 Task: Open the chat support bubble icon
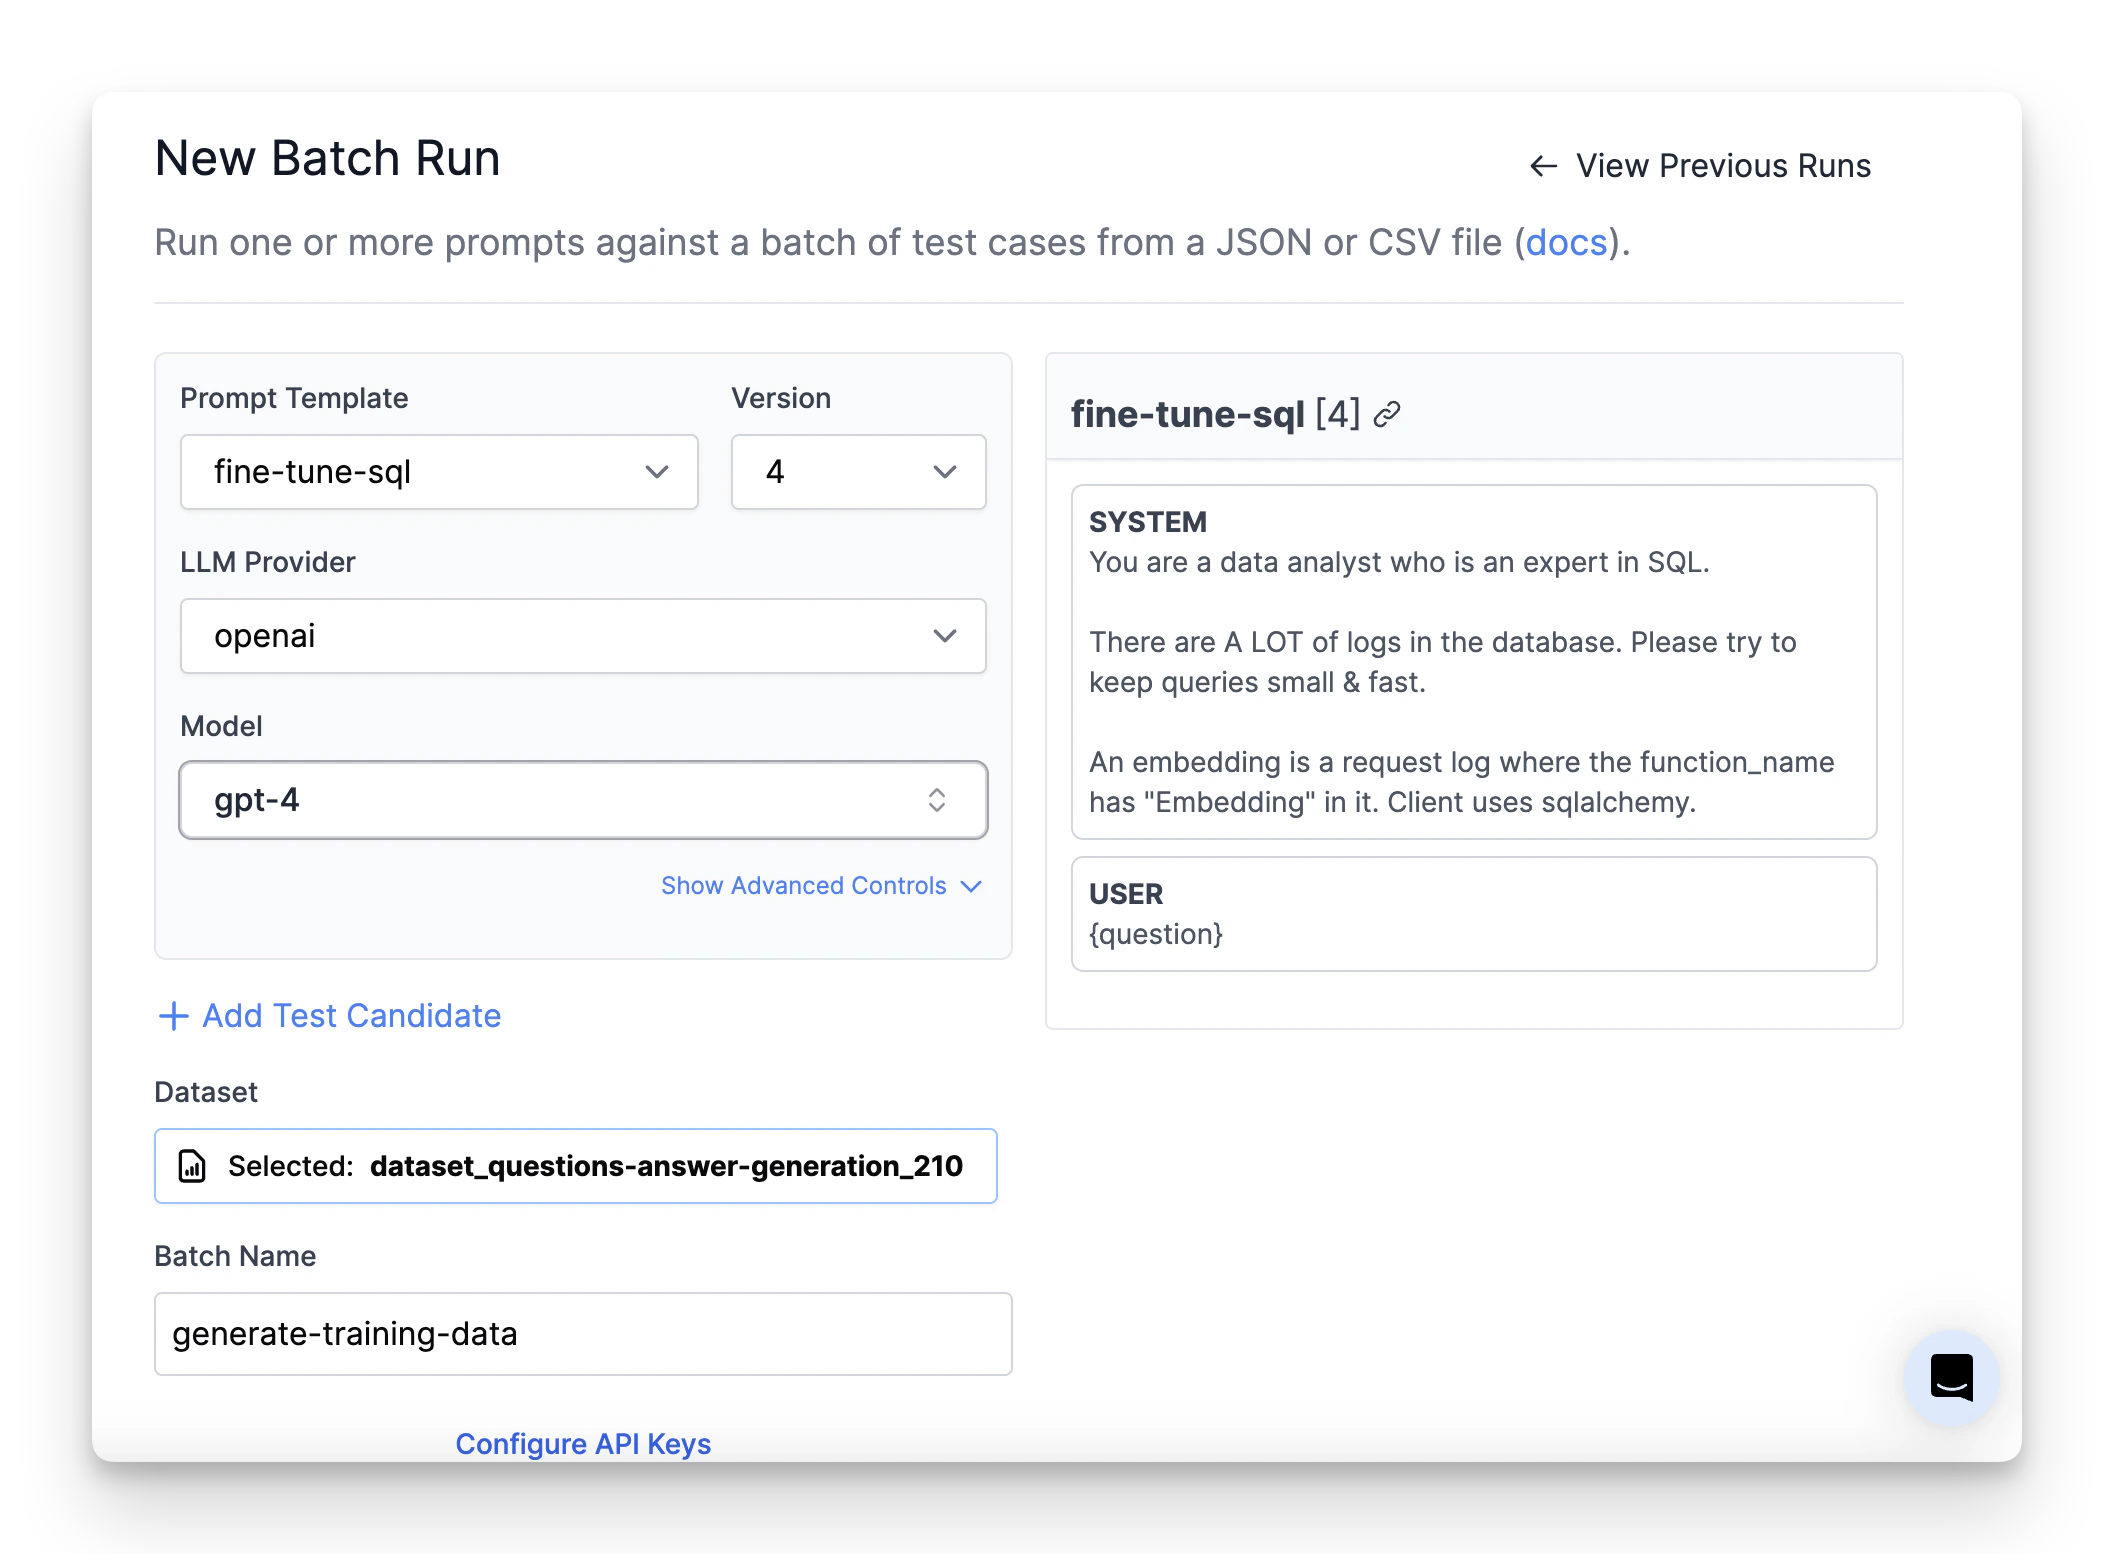pyautogui.click(x=1951, y=1378)
